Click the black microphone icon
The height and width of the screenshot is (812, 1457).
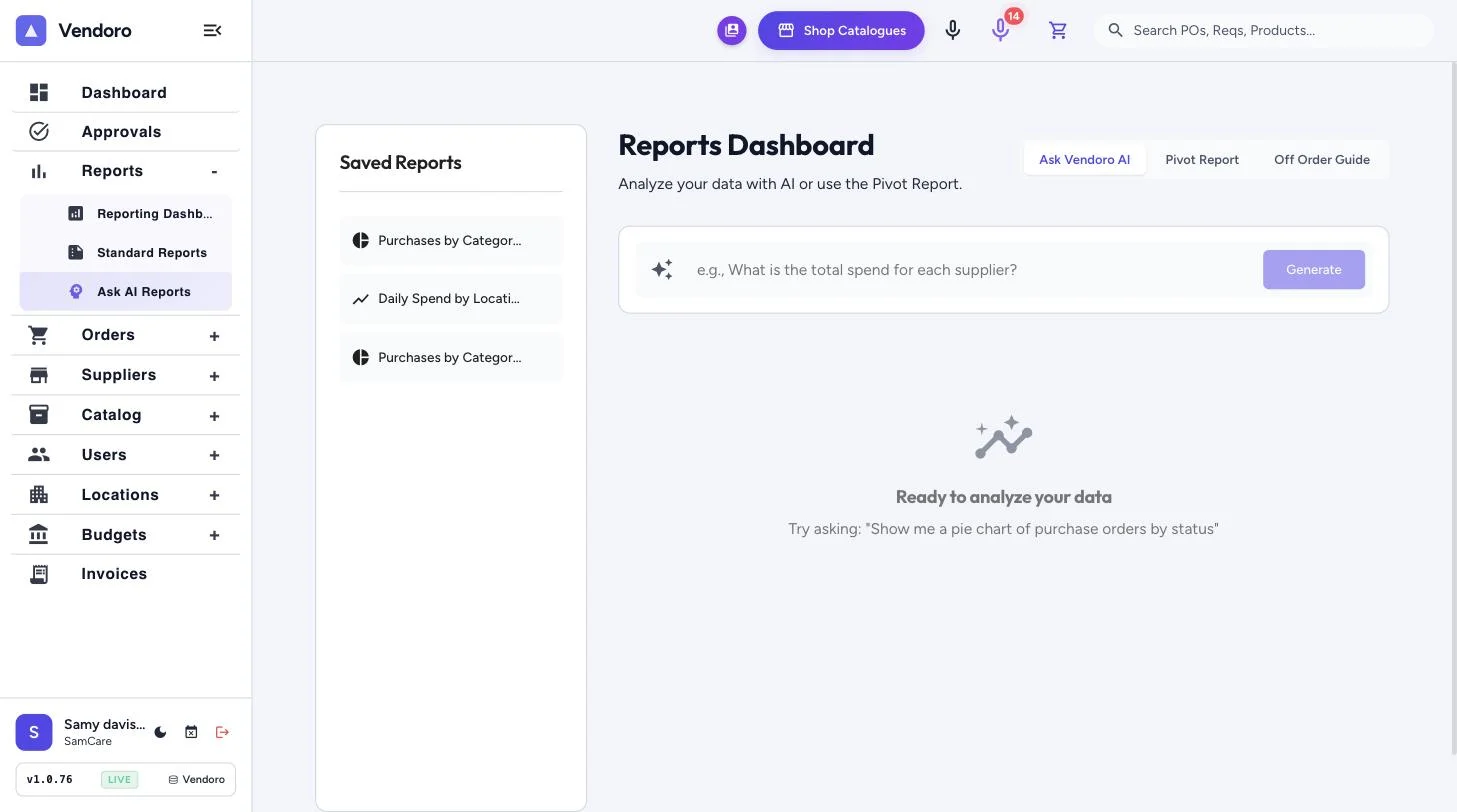pos(953,31)
